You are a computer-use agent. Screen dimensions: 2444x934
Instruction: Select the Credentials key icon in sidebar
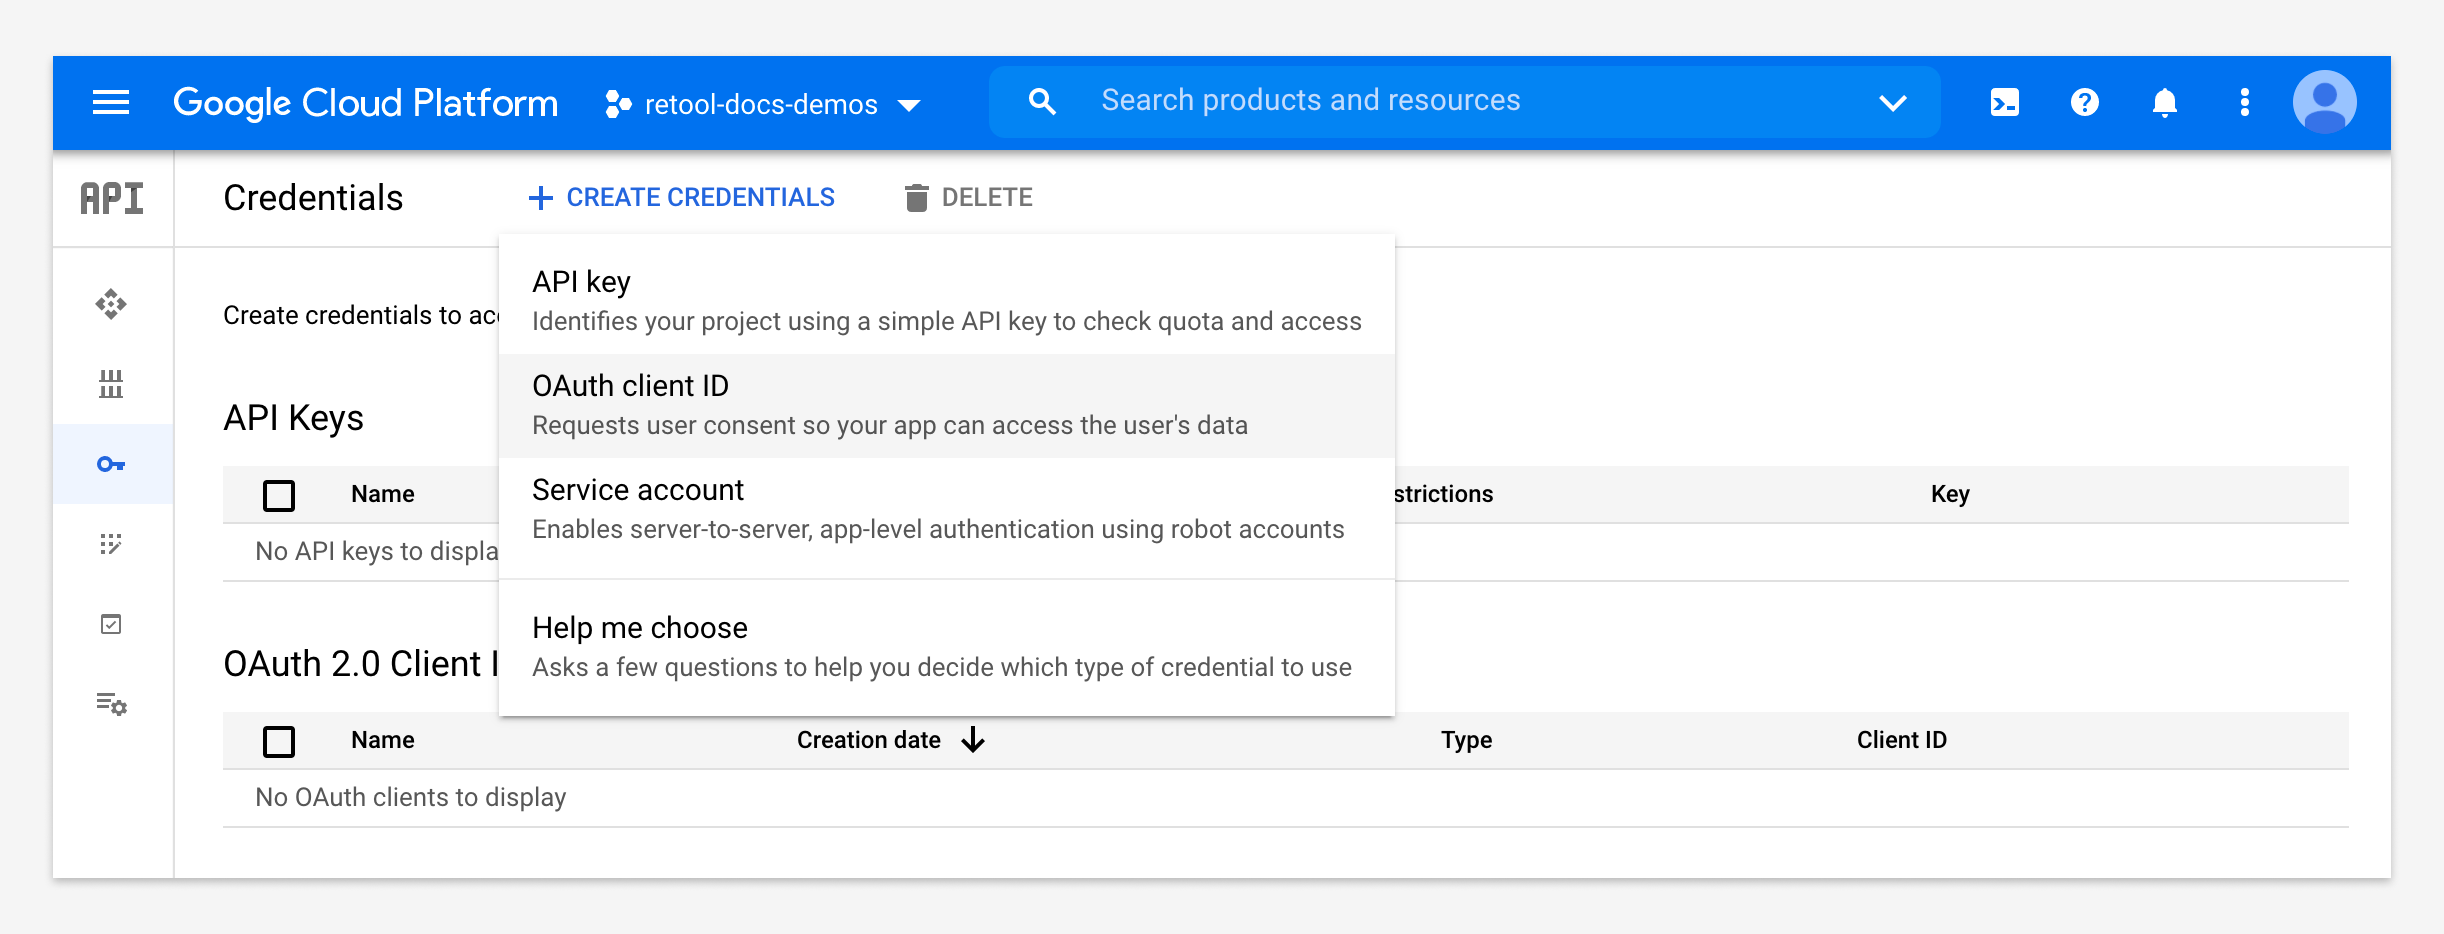[x=111, y=464]
